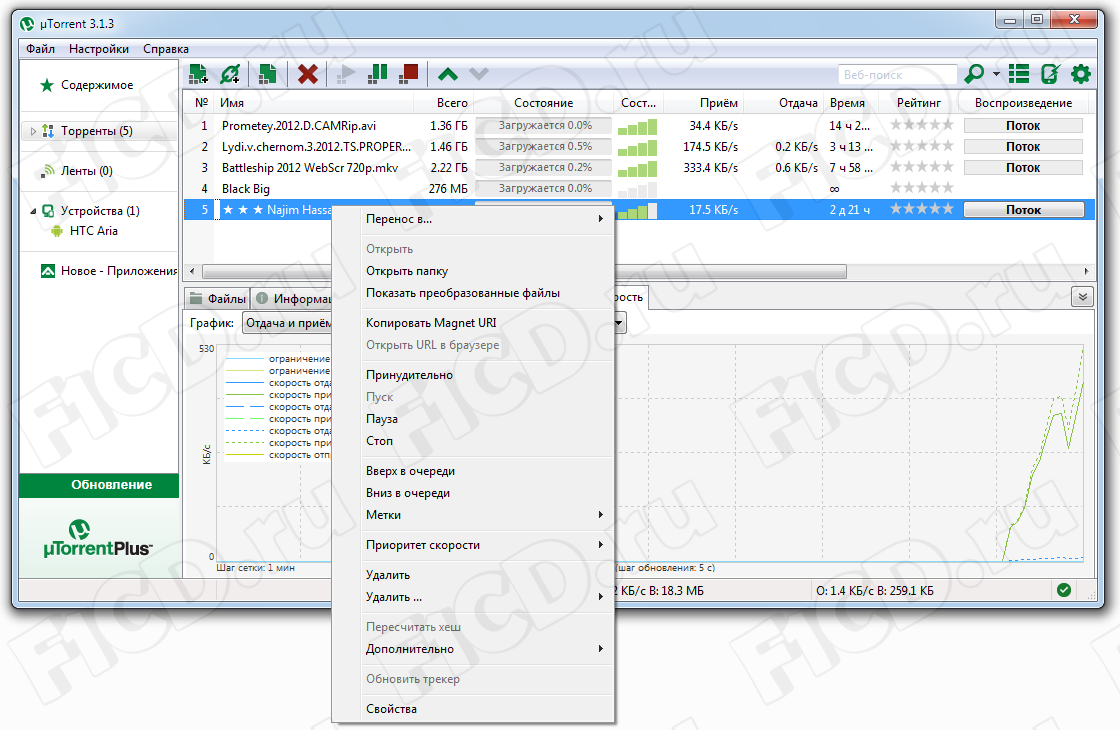Viewport: 1120px width, 730px height.
Task: Click the Add Torrent from URL icon
Action: point(231,74)
